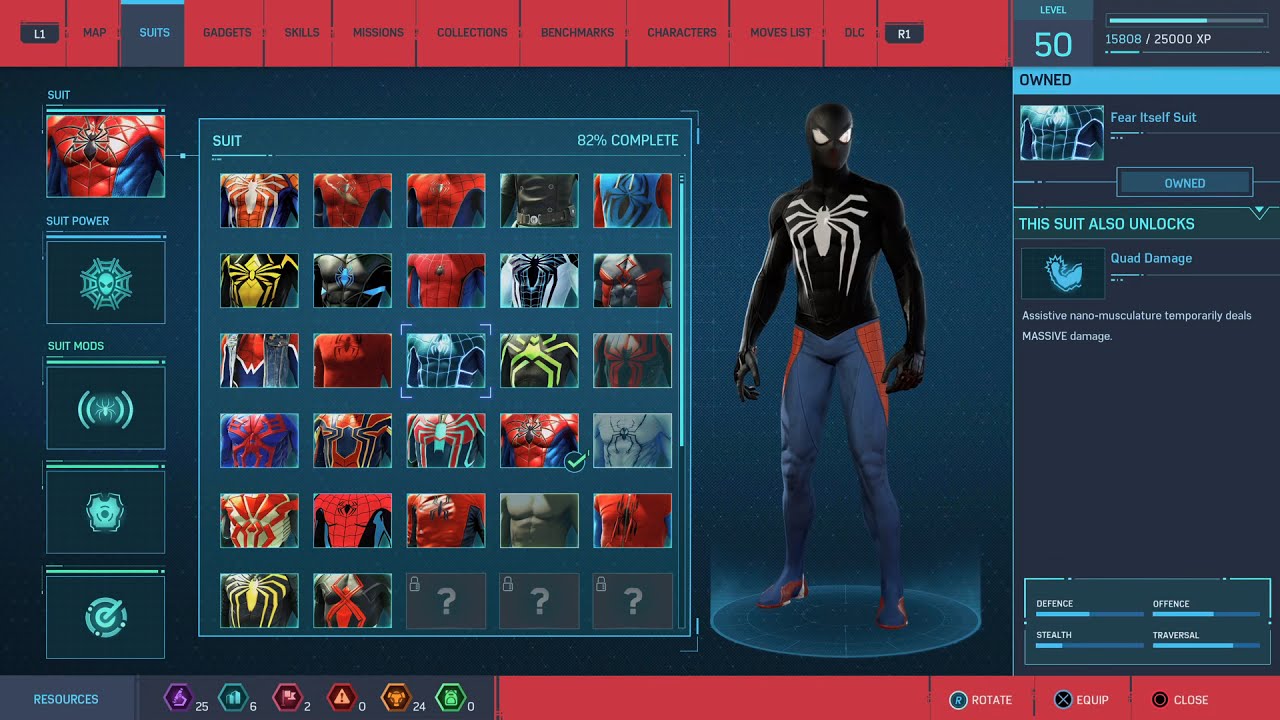Click the purple resource token icon
The image size is (1280, 720).
178,697
